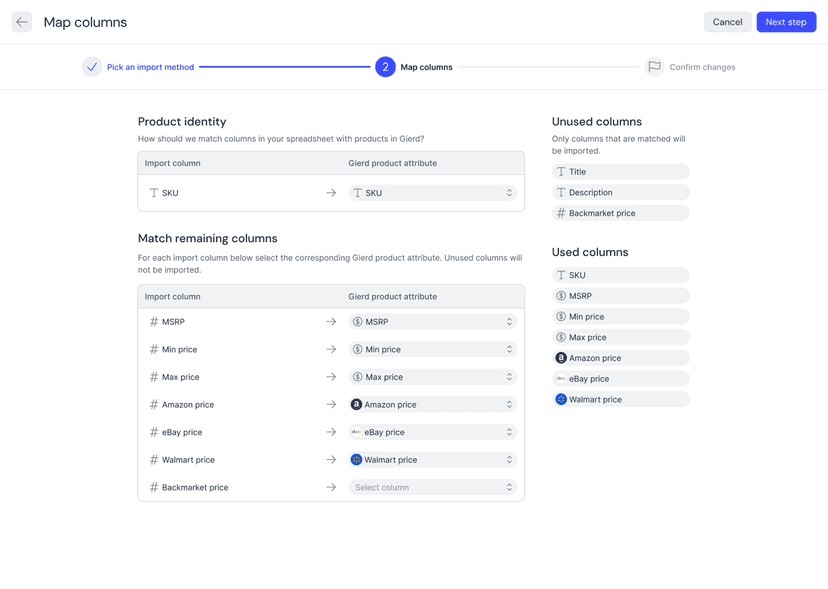
Task: Click the back arrow icon
Action: (22, 22)
